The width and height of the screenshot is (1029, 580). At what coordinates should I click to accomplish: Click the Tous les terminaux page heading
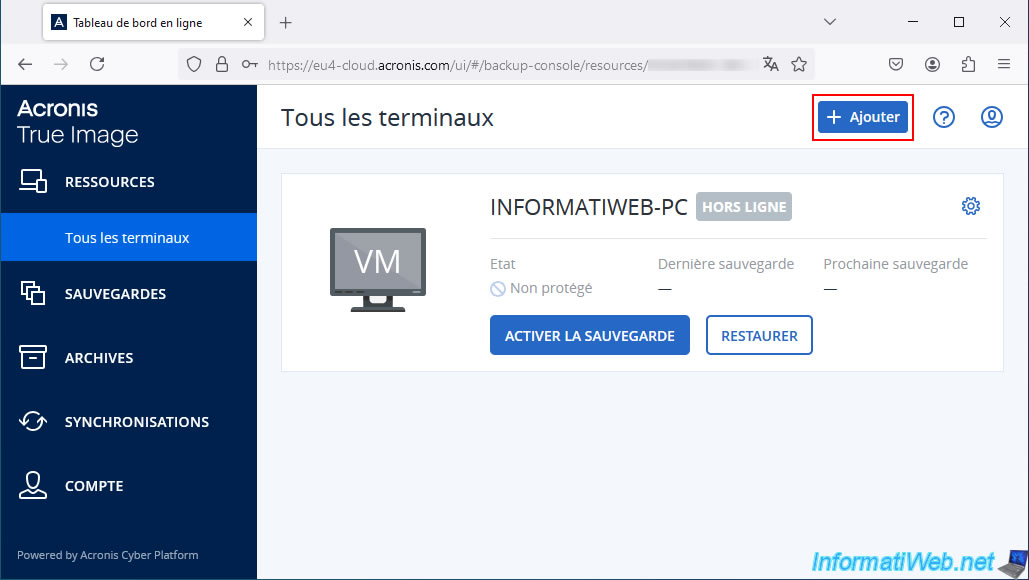point(387,118)
